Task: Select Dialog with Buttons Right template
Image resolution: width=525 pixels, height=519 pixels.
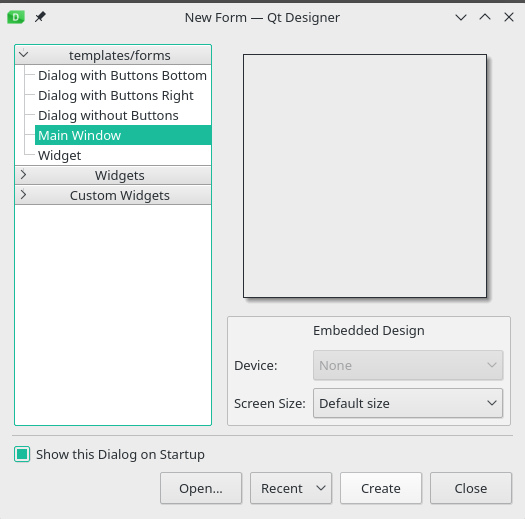Action: point(116,96)
